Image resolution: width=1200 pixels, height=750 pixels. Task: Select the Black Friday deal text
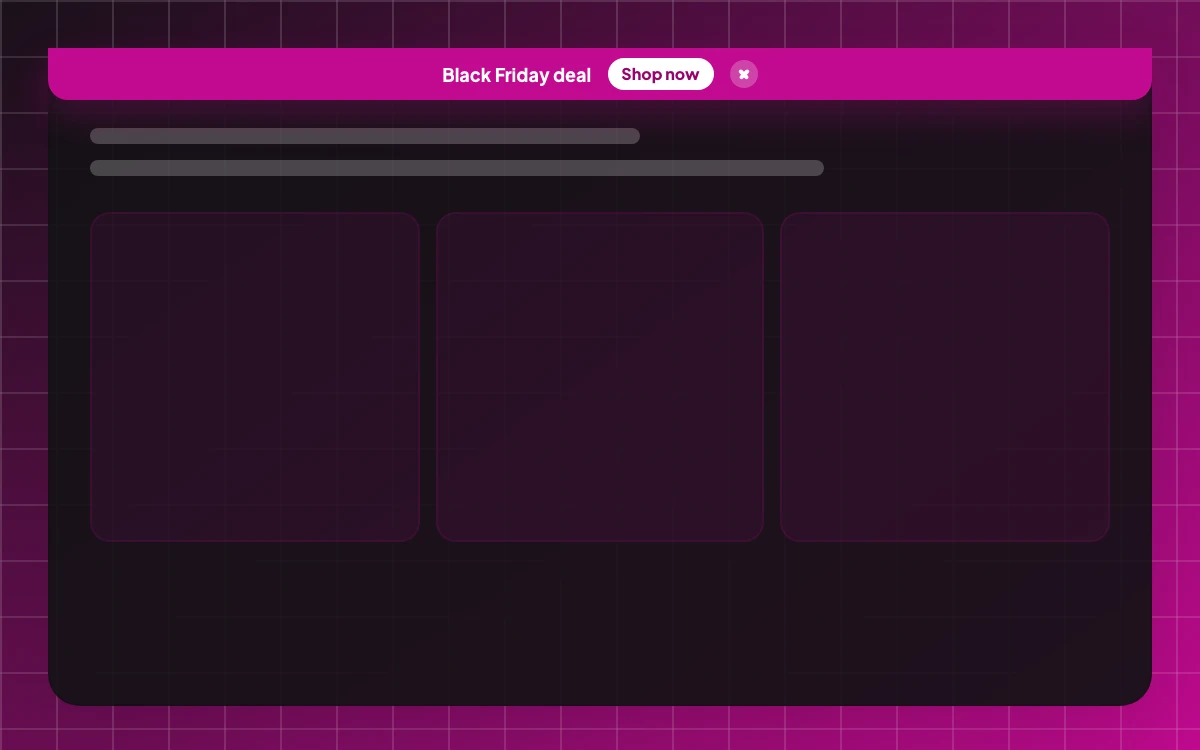pos(516,75)
